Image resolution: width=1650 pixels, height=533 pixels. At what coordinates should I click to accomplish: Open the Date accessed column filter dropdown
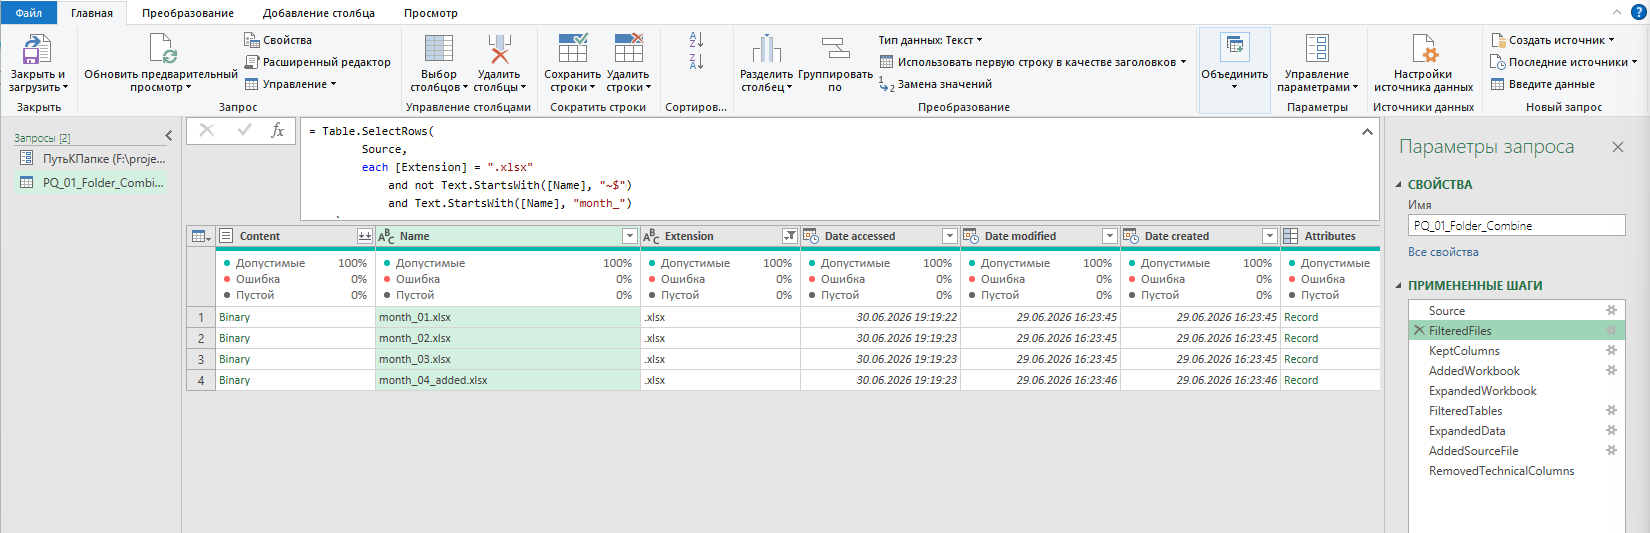click(950, 236)
